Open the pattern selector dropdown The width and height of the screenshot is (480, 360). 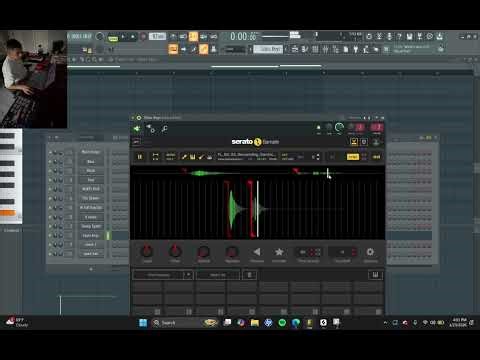pyautogui.click(x=268, y=49)
